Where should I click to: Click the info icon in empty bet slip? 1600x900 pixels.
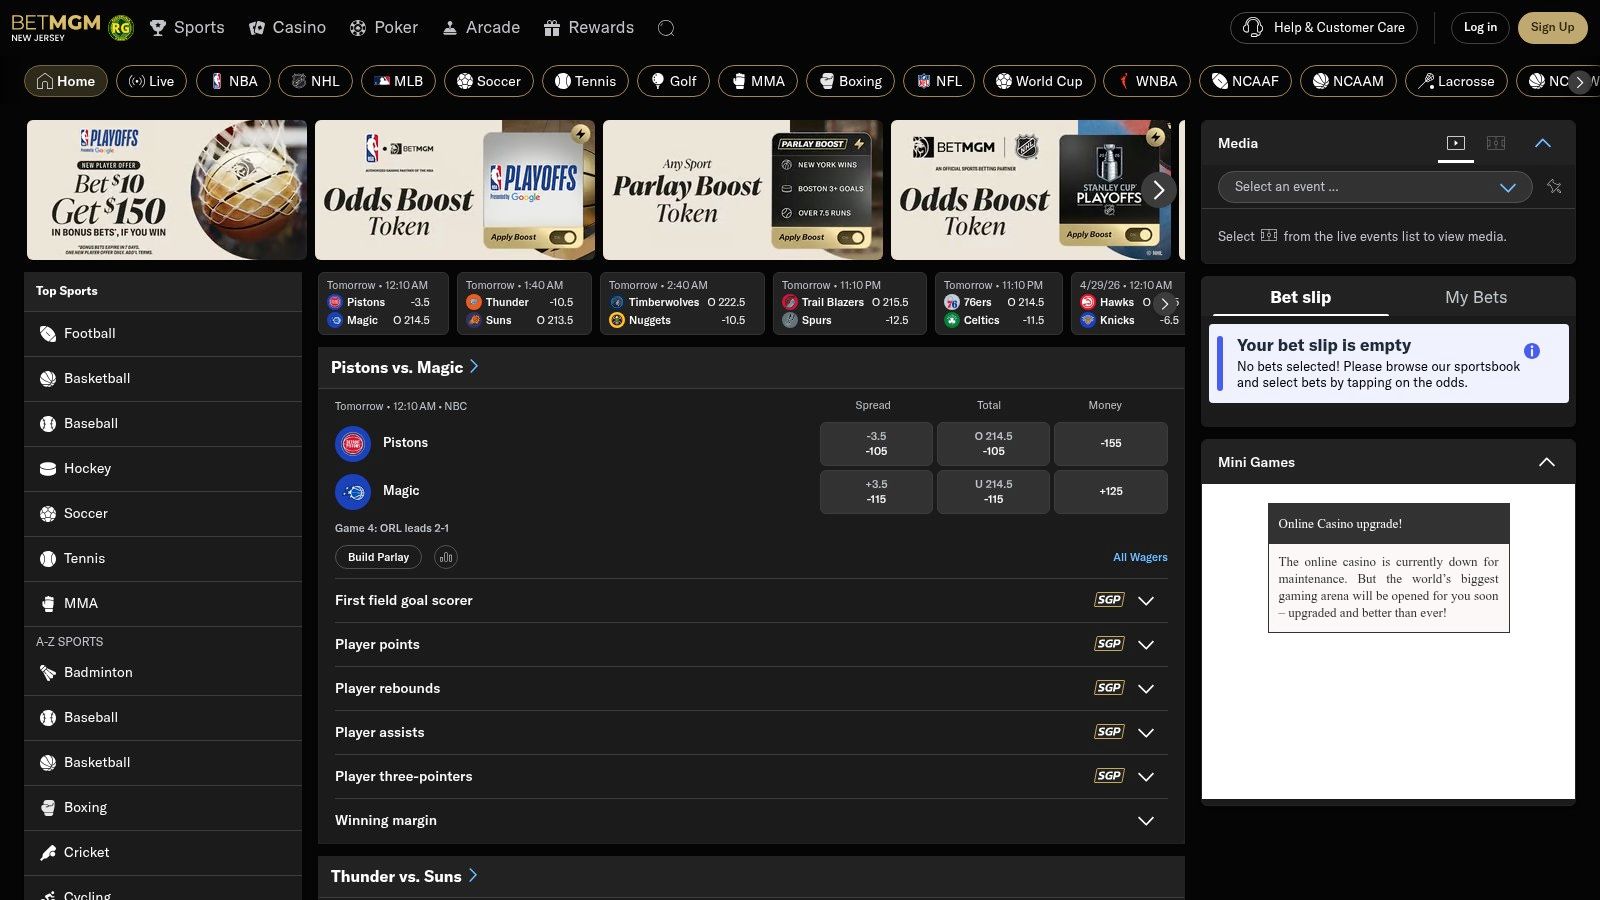[1531, 350]
